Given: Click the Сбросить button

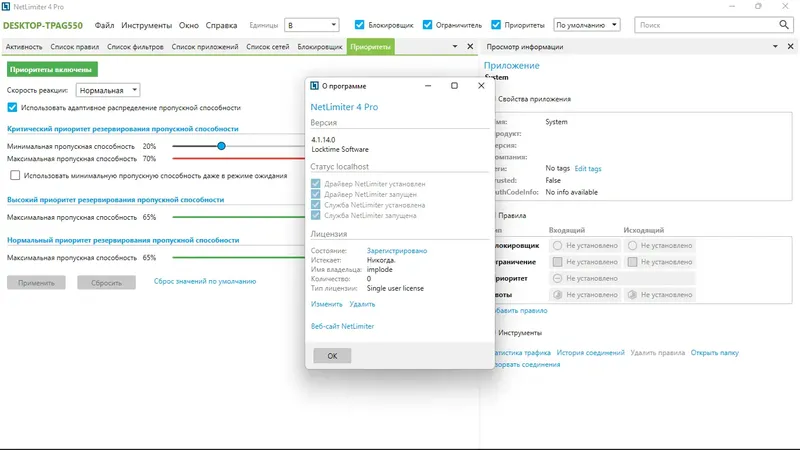Looking at the screenshot, I should pyautogui.click(x=107, y=283).
